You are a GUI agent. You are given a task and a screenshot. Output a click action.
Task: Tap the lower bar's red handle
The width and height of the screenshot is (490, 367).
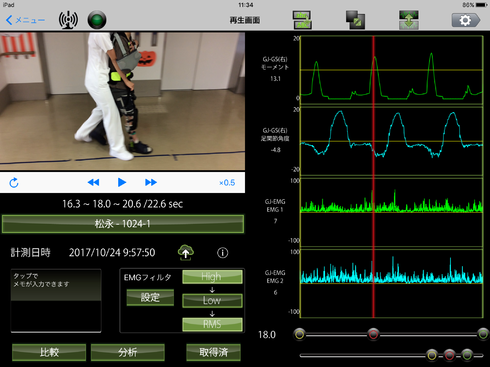click(x=449, y=355)
